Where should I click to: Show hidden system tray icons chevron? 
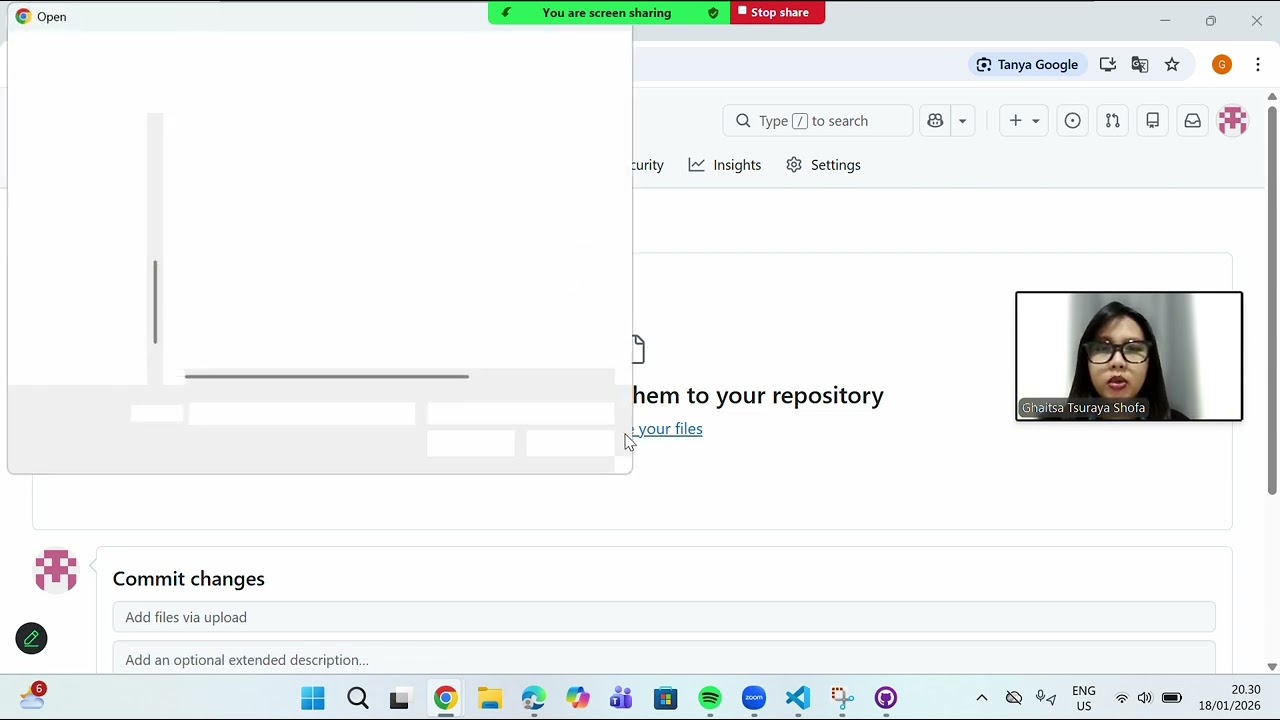(x=981, y=698)
